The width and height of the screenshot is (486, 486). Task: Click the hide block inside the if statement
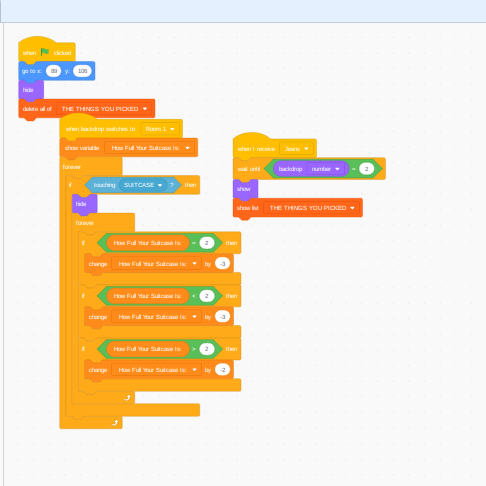coord(84,204)
